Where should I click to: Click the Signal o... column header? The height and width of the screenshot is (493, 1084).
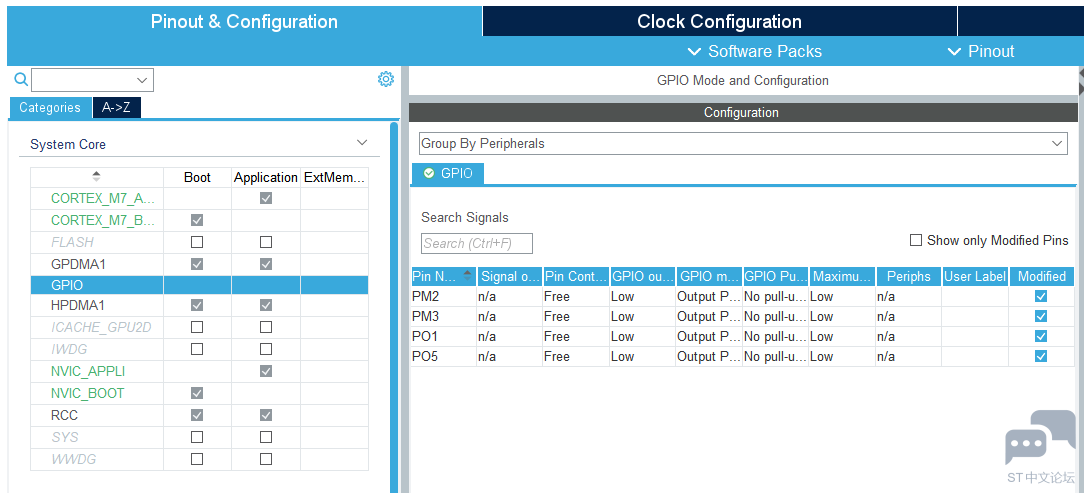pos(510,277)
